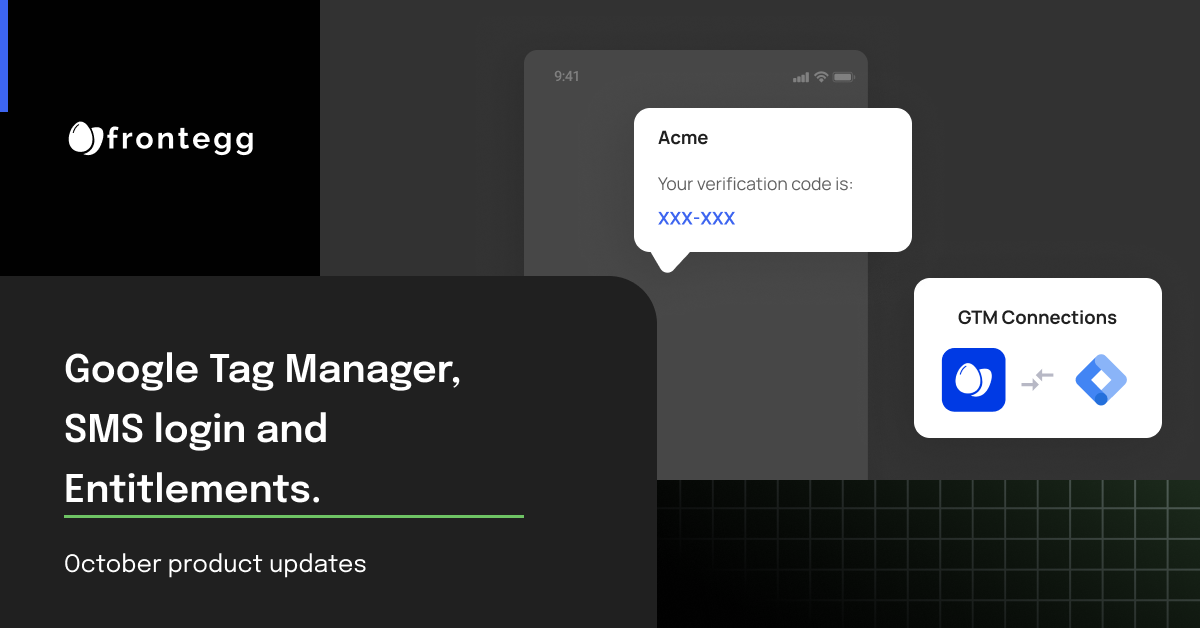1200x628 pixels.
Task: Click the phone's cellular signal bars icon
Action: (801, 77)
